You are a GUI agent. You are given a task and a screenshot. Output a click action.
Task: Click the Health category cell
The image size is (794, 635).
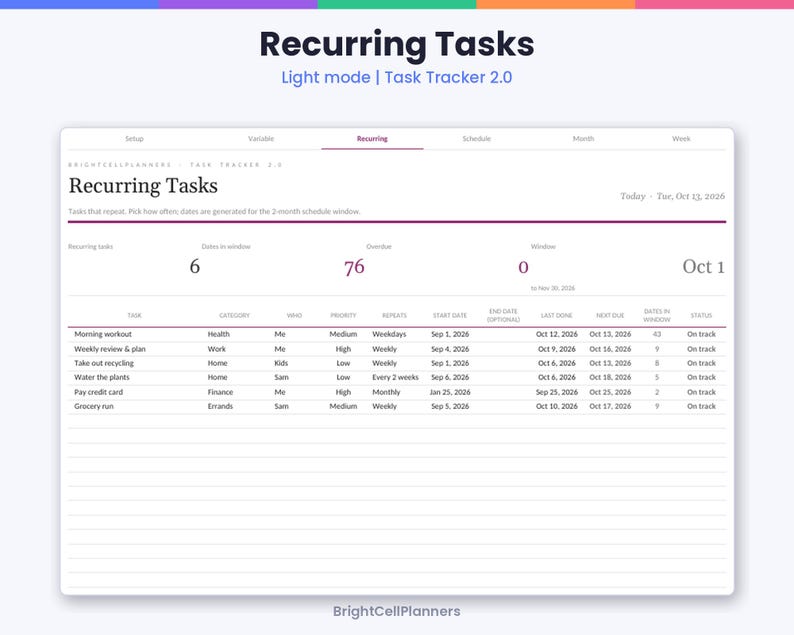pos(218,334)
